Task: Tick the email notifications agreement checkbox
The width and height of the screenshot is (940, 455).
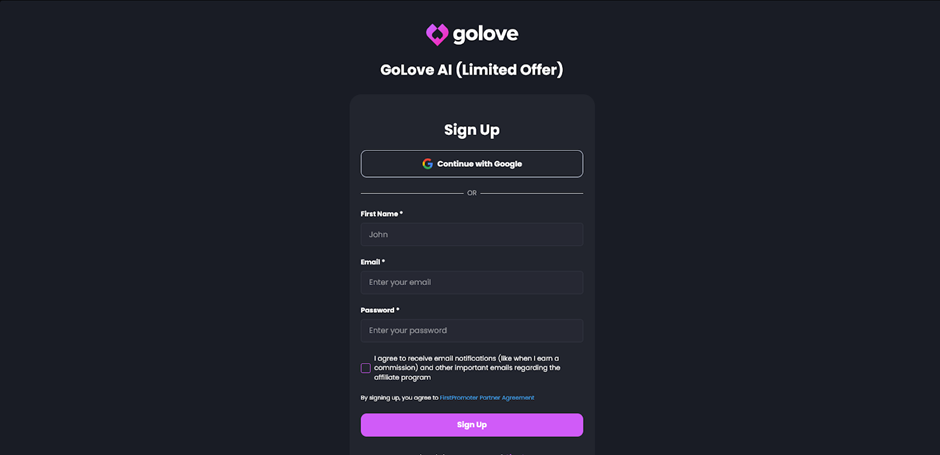Action: (366, 368)
